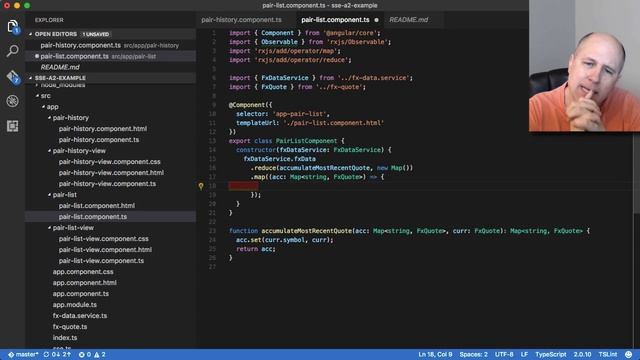Open app.component.css file
Viewport: 640px width, 360px height.
pos(83,272)
